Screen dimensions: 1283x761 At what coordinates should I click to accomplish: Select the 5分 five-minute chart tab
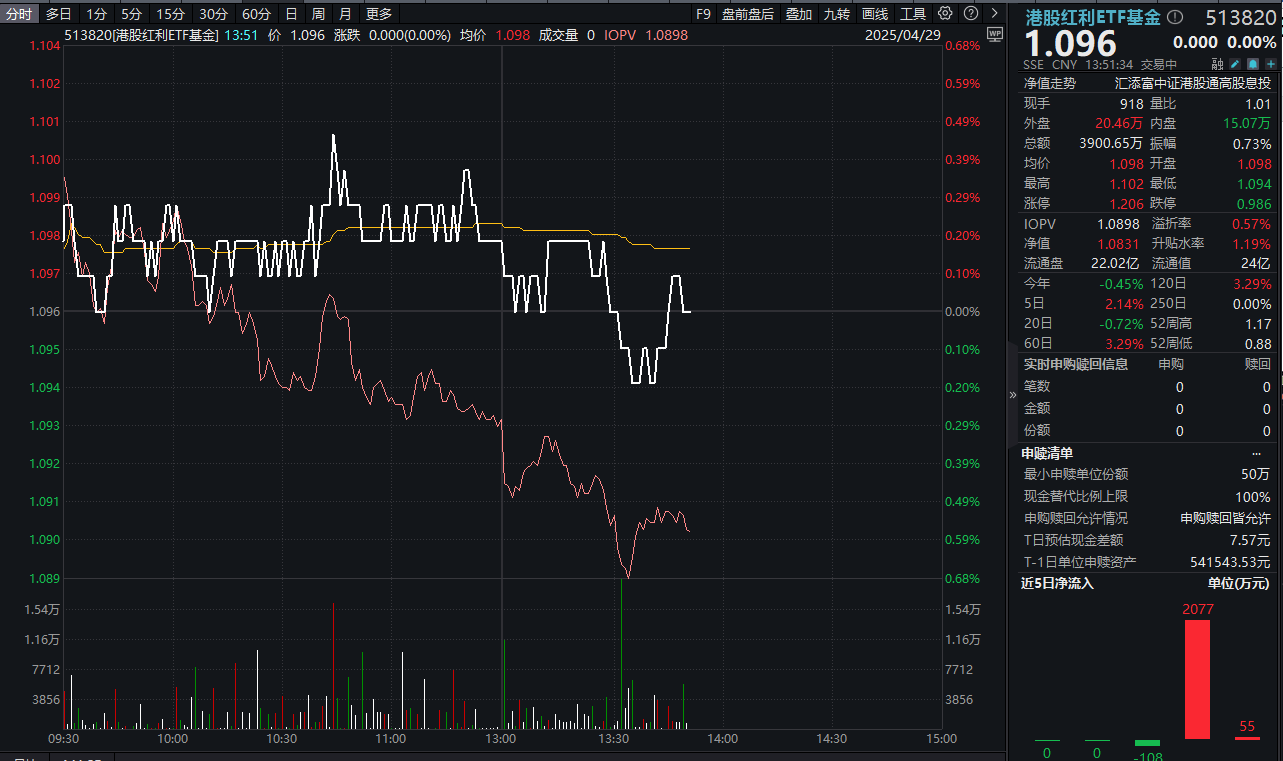tap(131, 14)
